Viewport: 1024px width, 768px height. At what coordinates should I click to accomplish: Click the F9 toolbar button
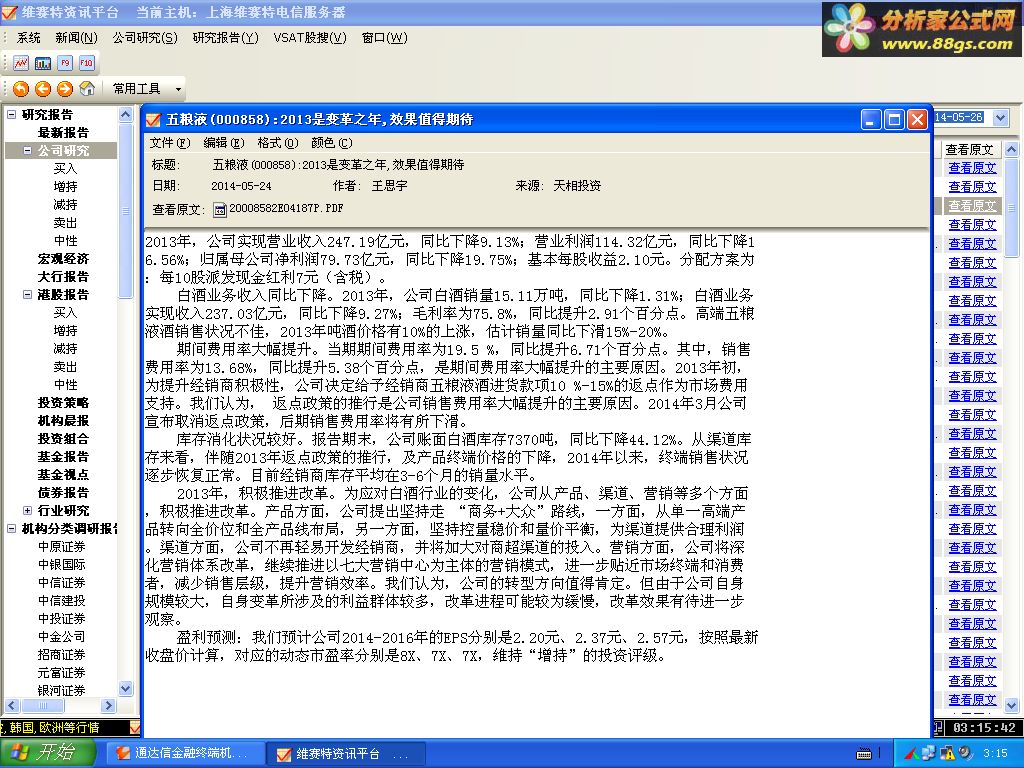pos(65,63)
